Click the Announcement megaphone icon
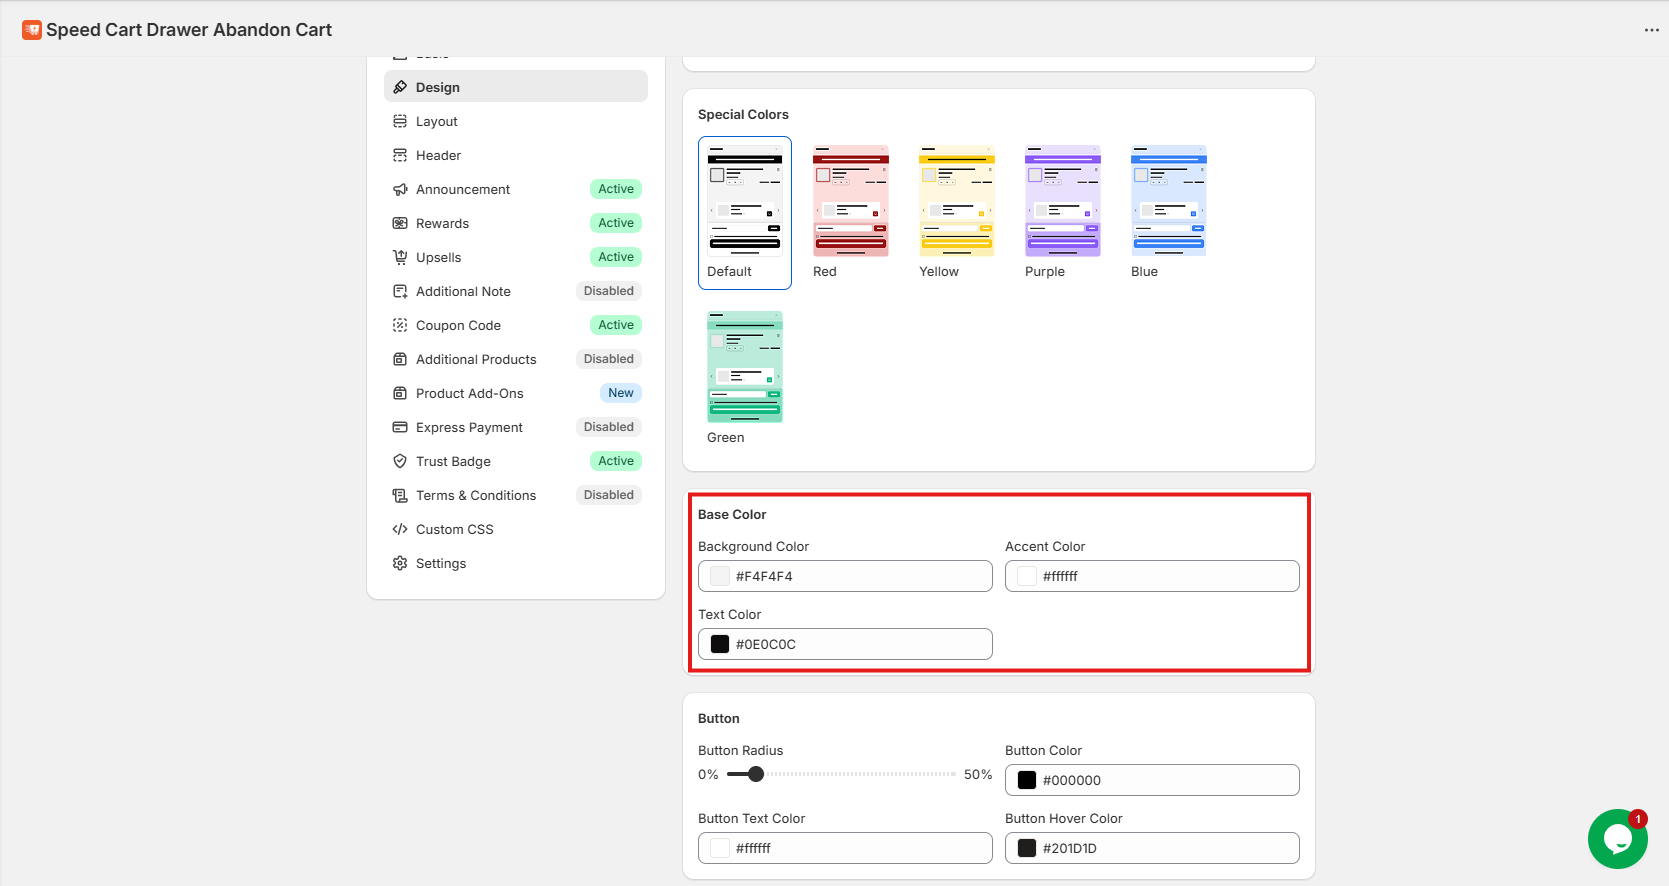This screenshot has width=1669, height=886. click(x=400, y=189)
